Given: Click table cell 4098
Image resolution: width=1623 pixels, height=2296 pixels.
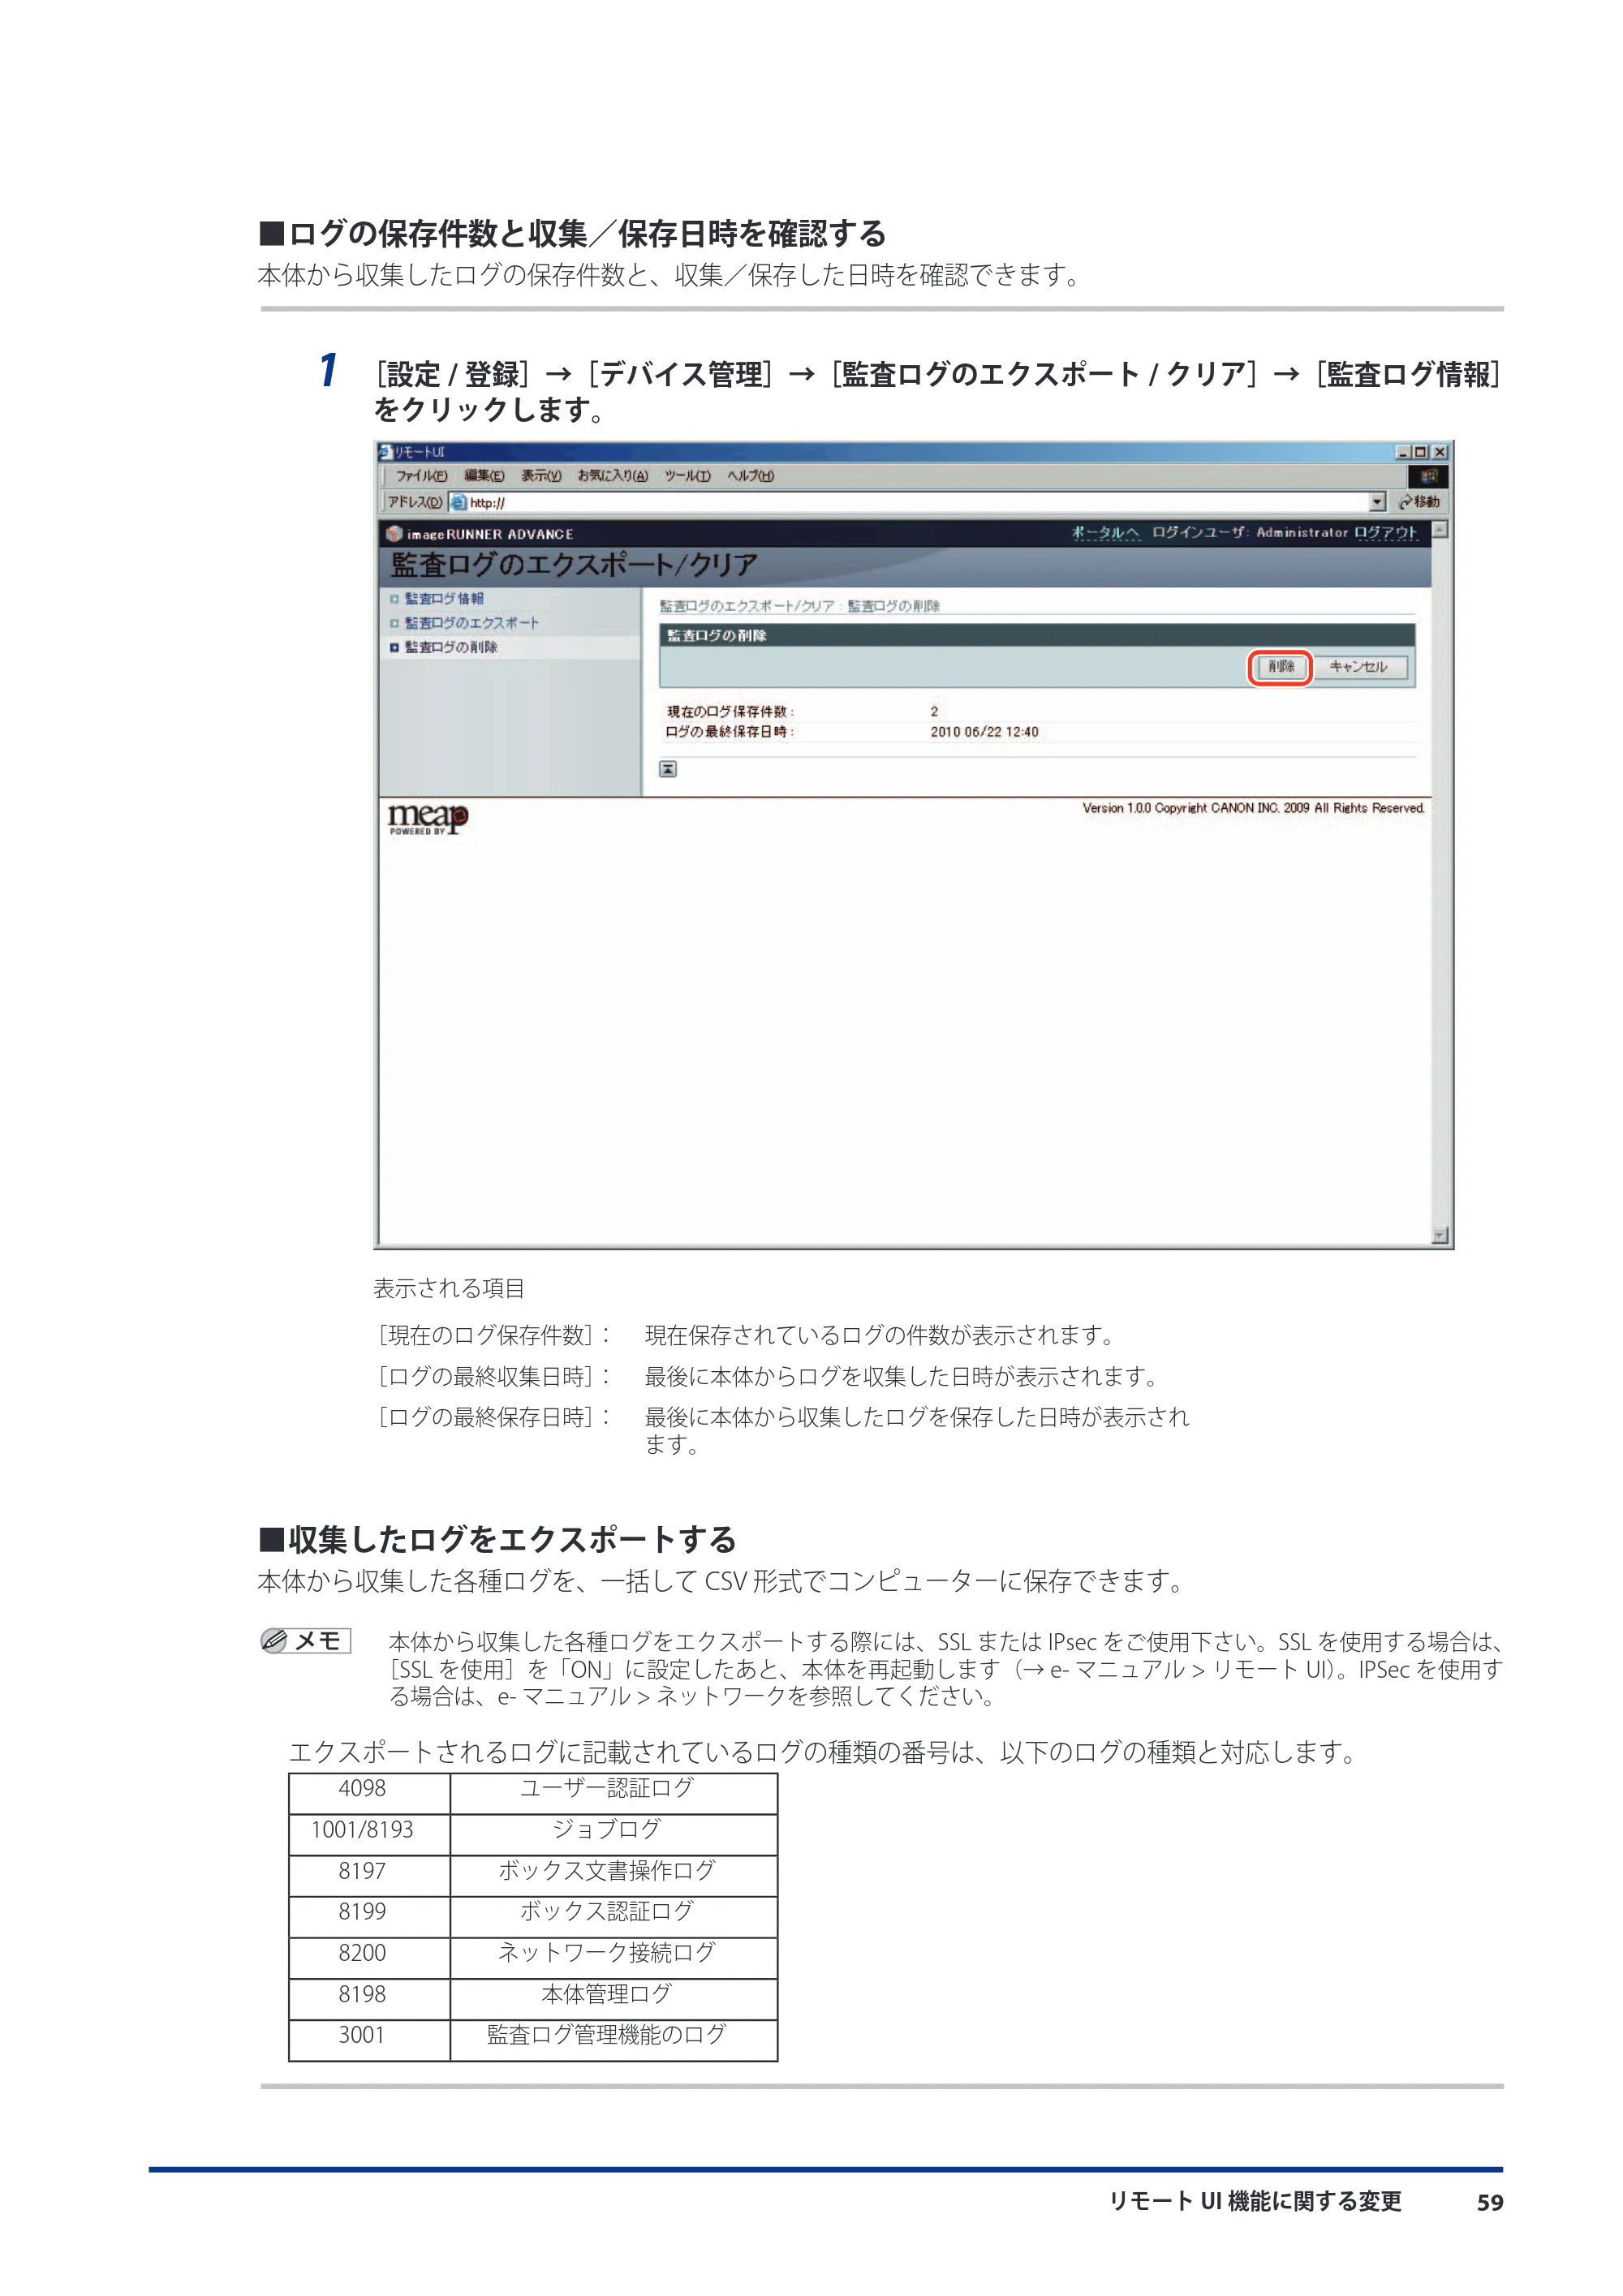Looking at the screenshot, I should click(369, 1794).
